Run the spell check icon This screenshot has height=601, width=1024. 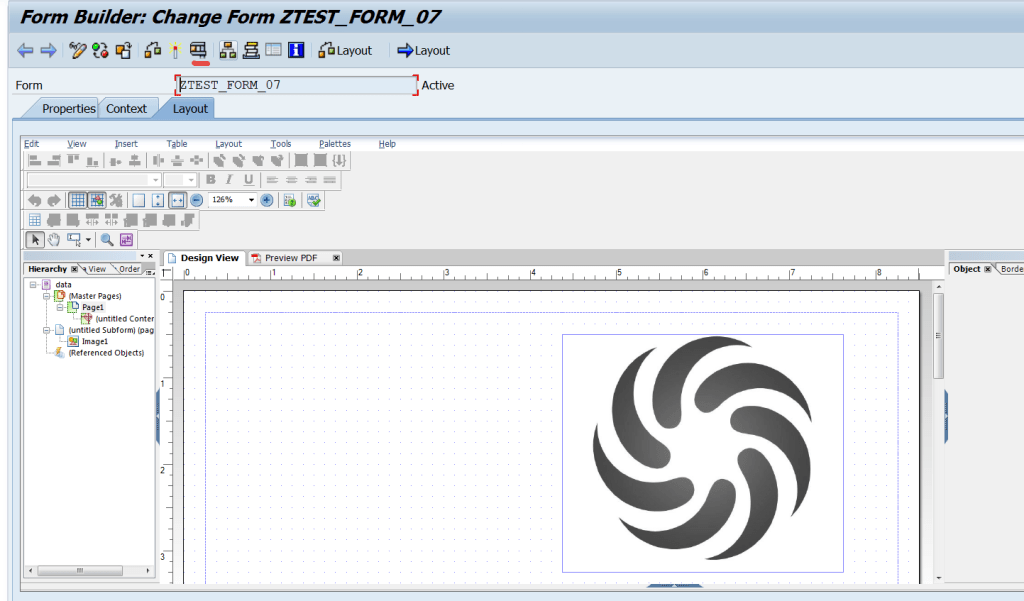(312, 199)
